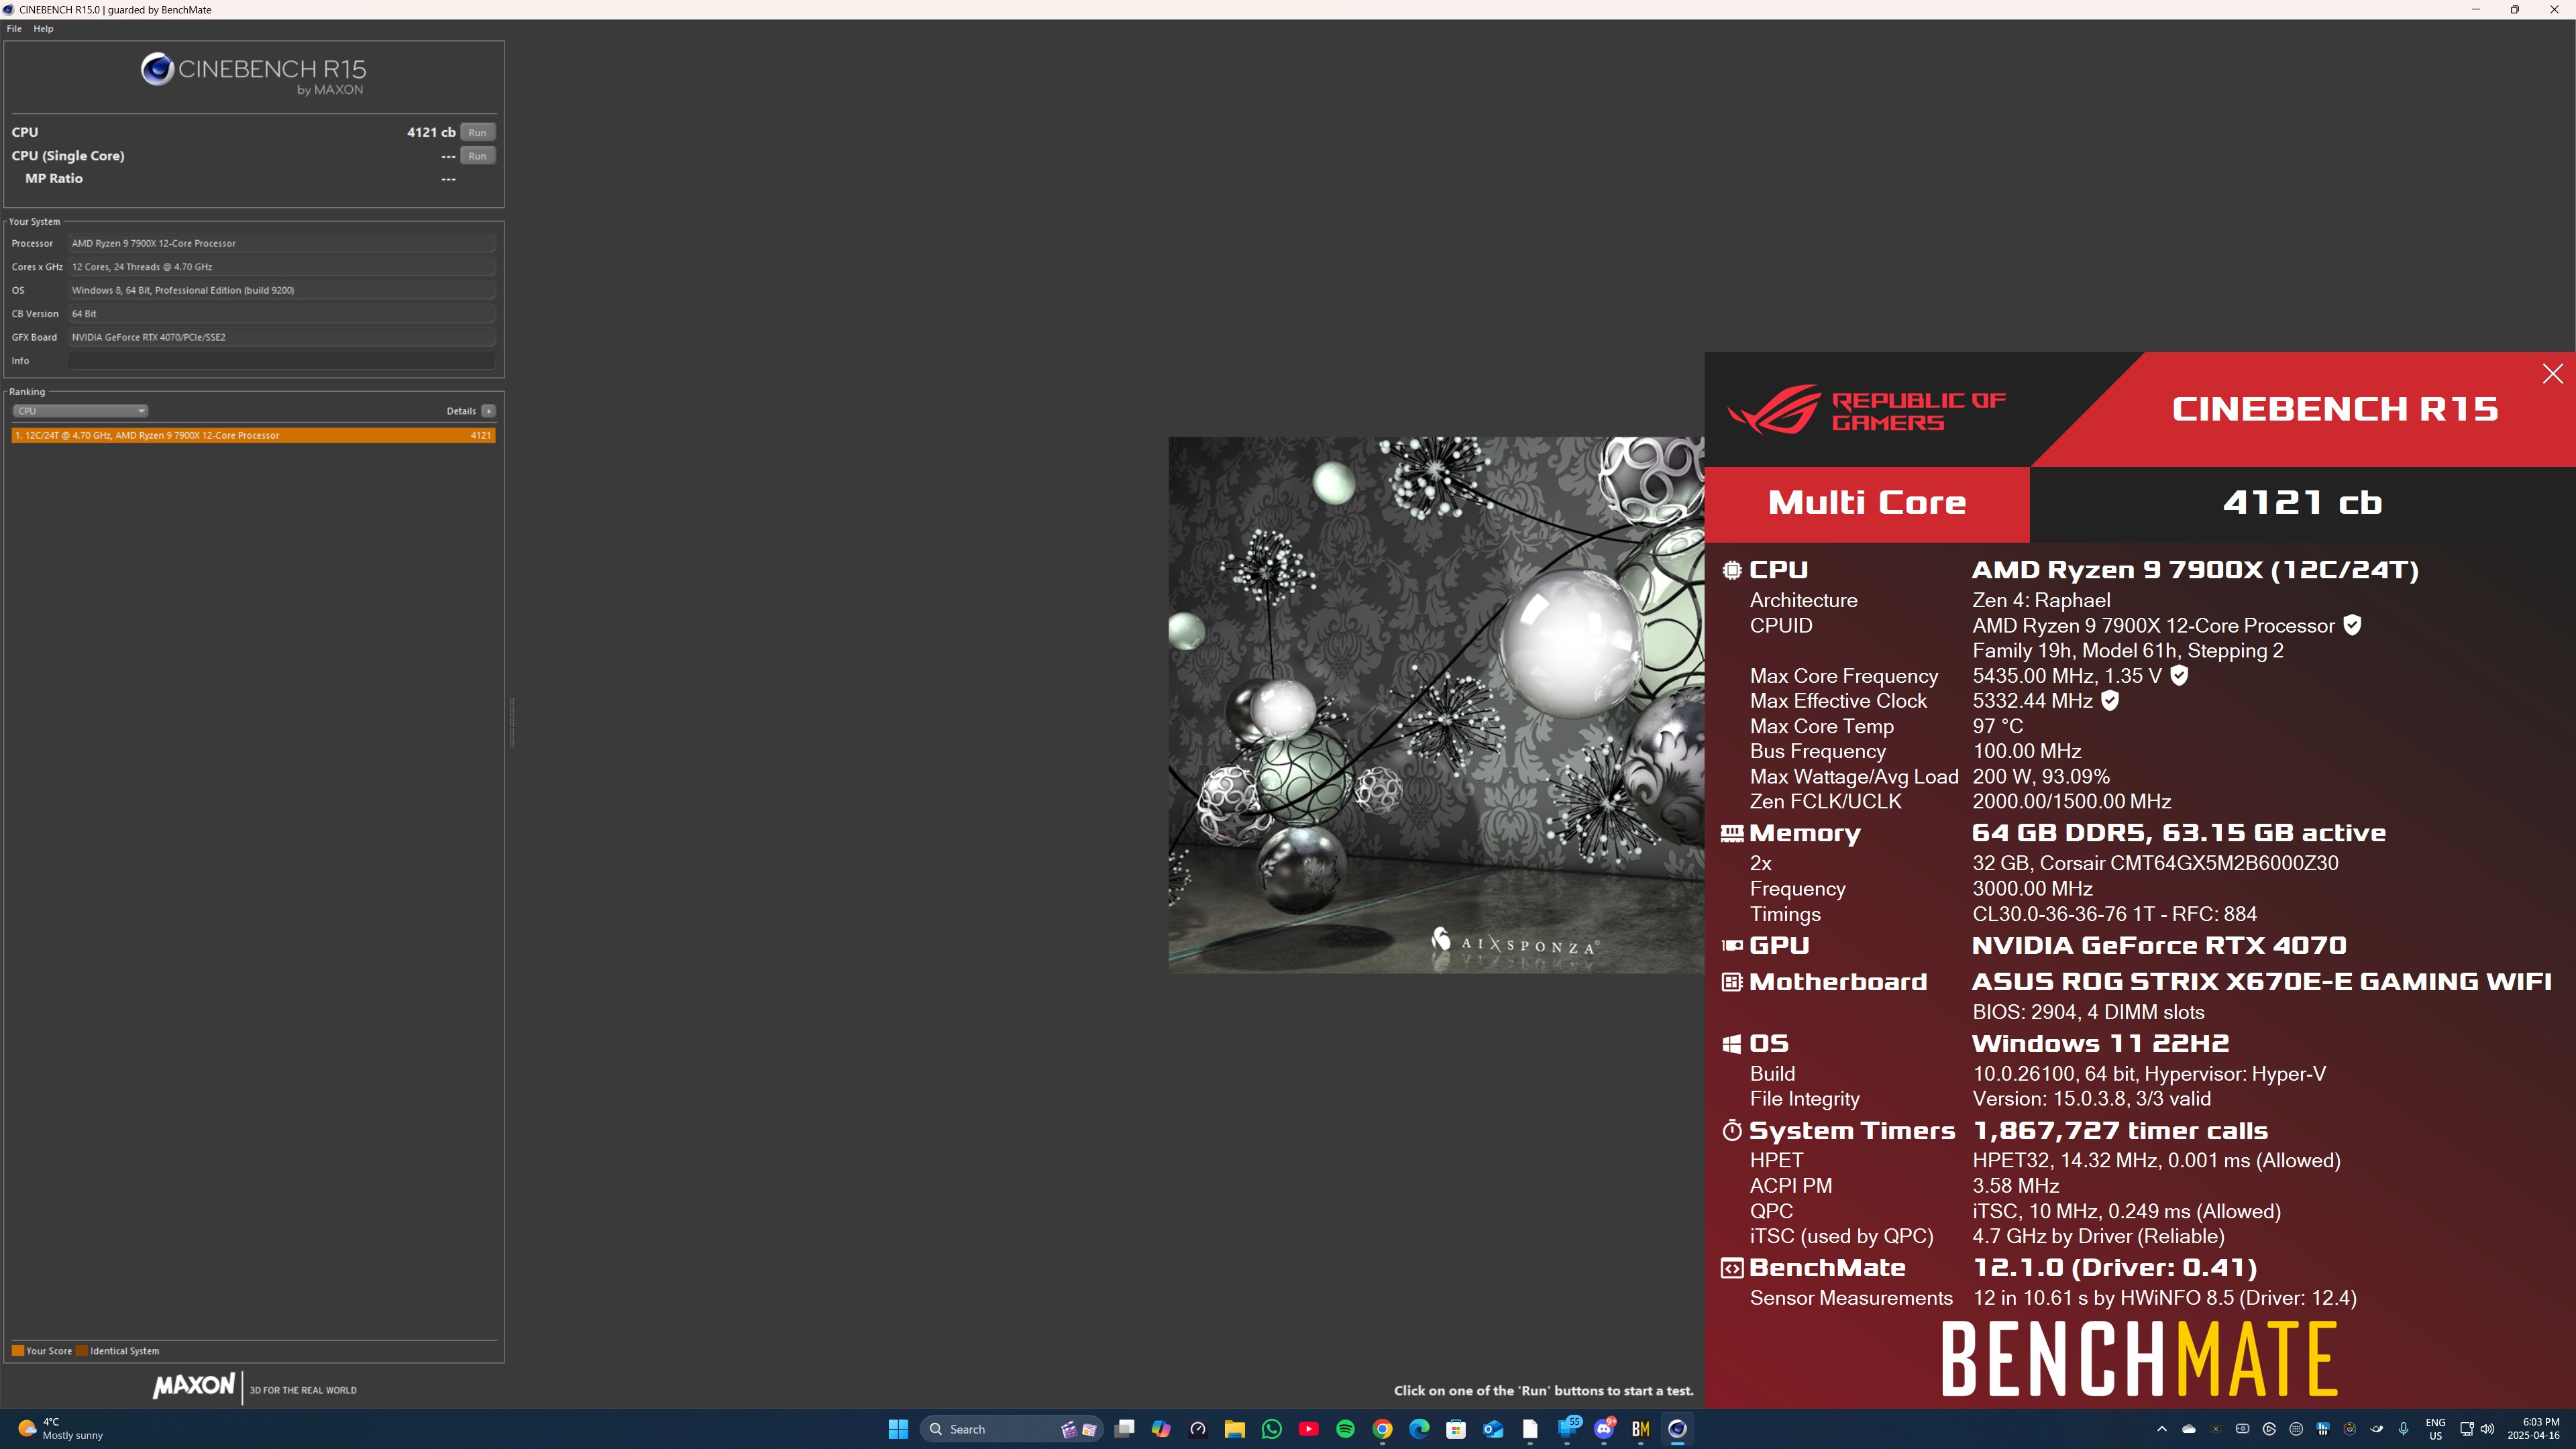Run the CPU (Single Core) test

pos(477,156)
